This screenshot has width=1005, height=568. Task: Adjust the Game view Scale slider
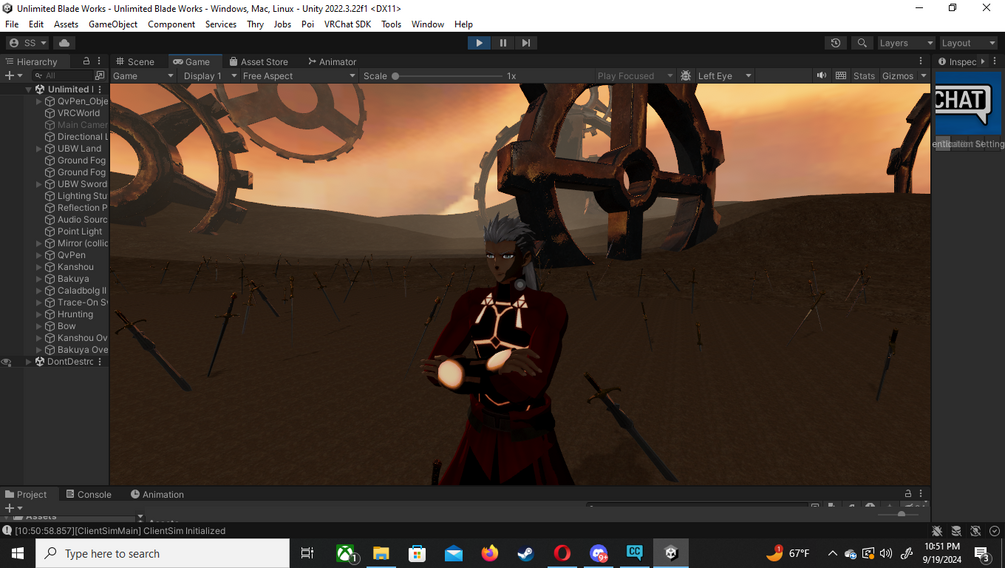tap(448, 76)
